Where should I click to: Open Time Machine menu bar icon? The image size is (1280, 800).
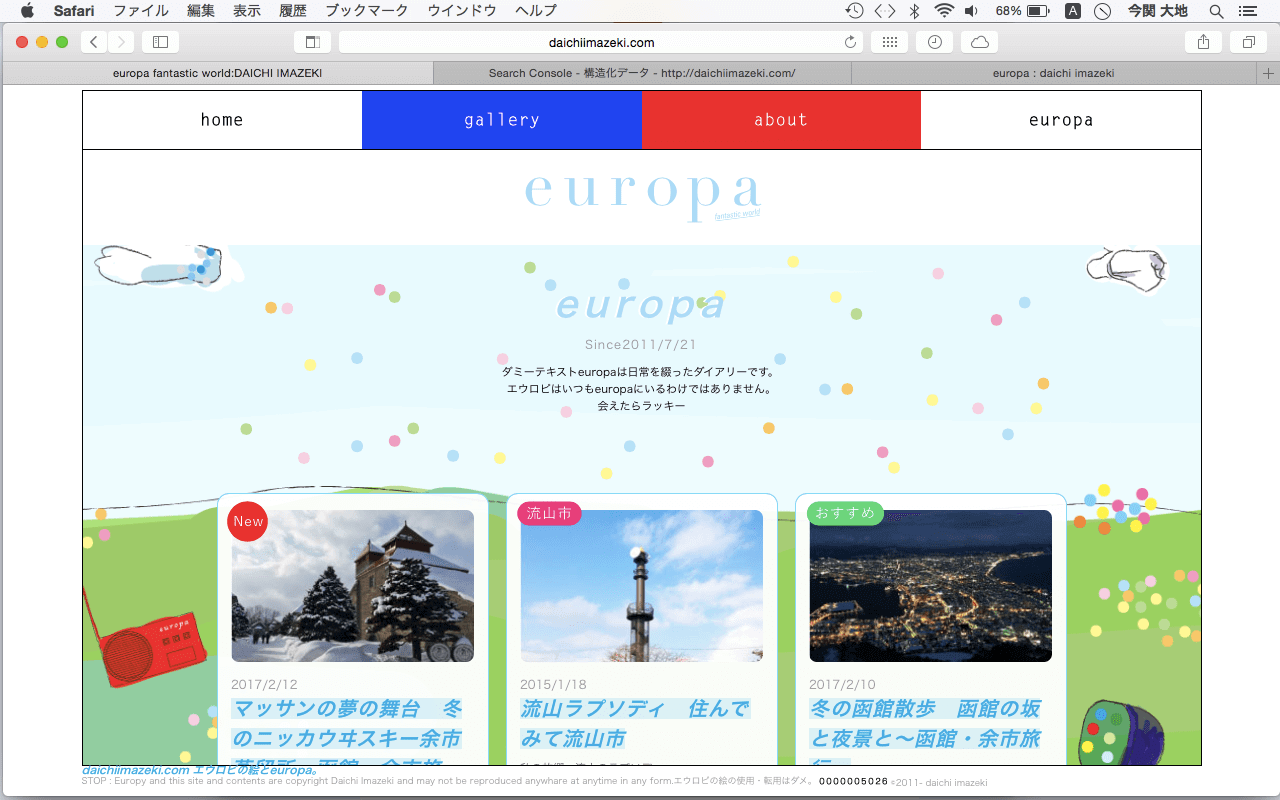tap(854, 11)
